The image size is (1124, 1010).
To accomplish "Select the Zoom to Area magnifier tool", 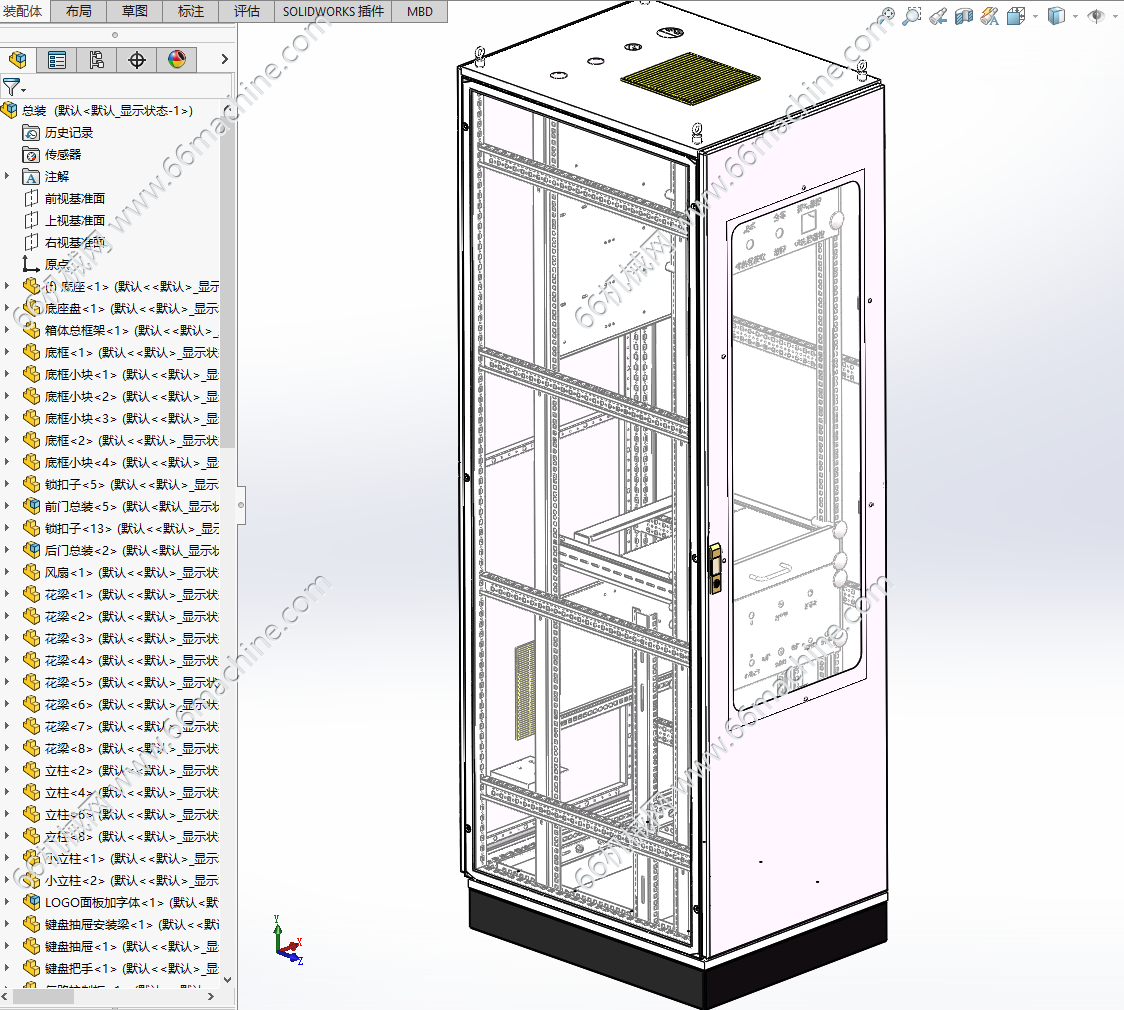I will point(912,16).
